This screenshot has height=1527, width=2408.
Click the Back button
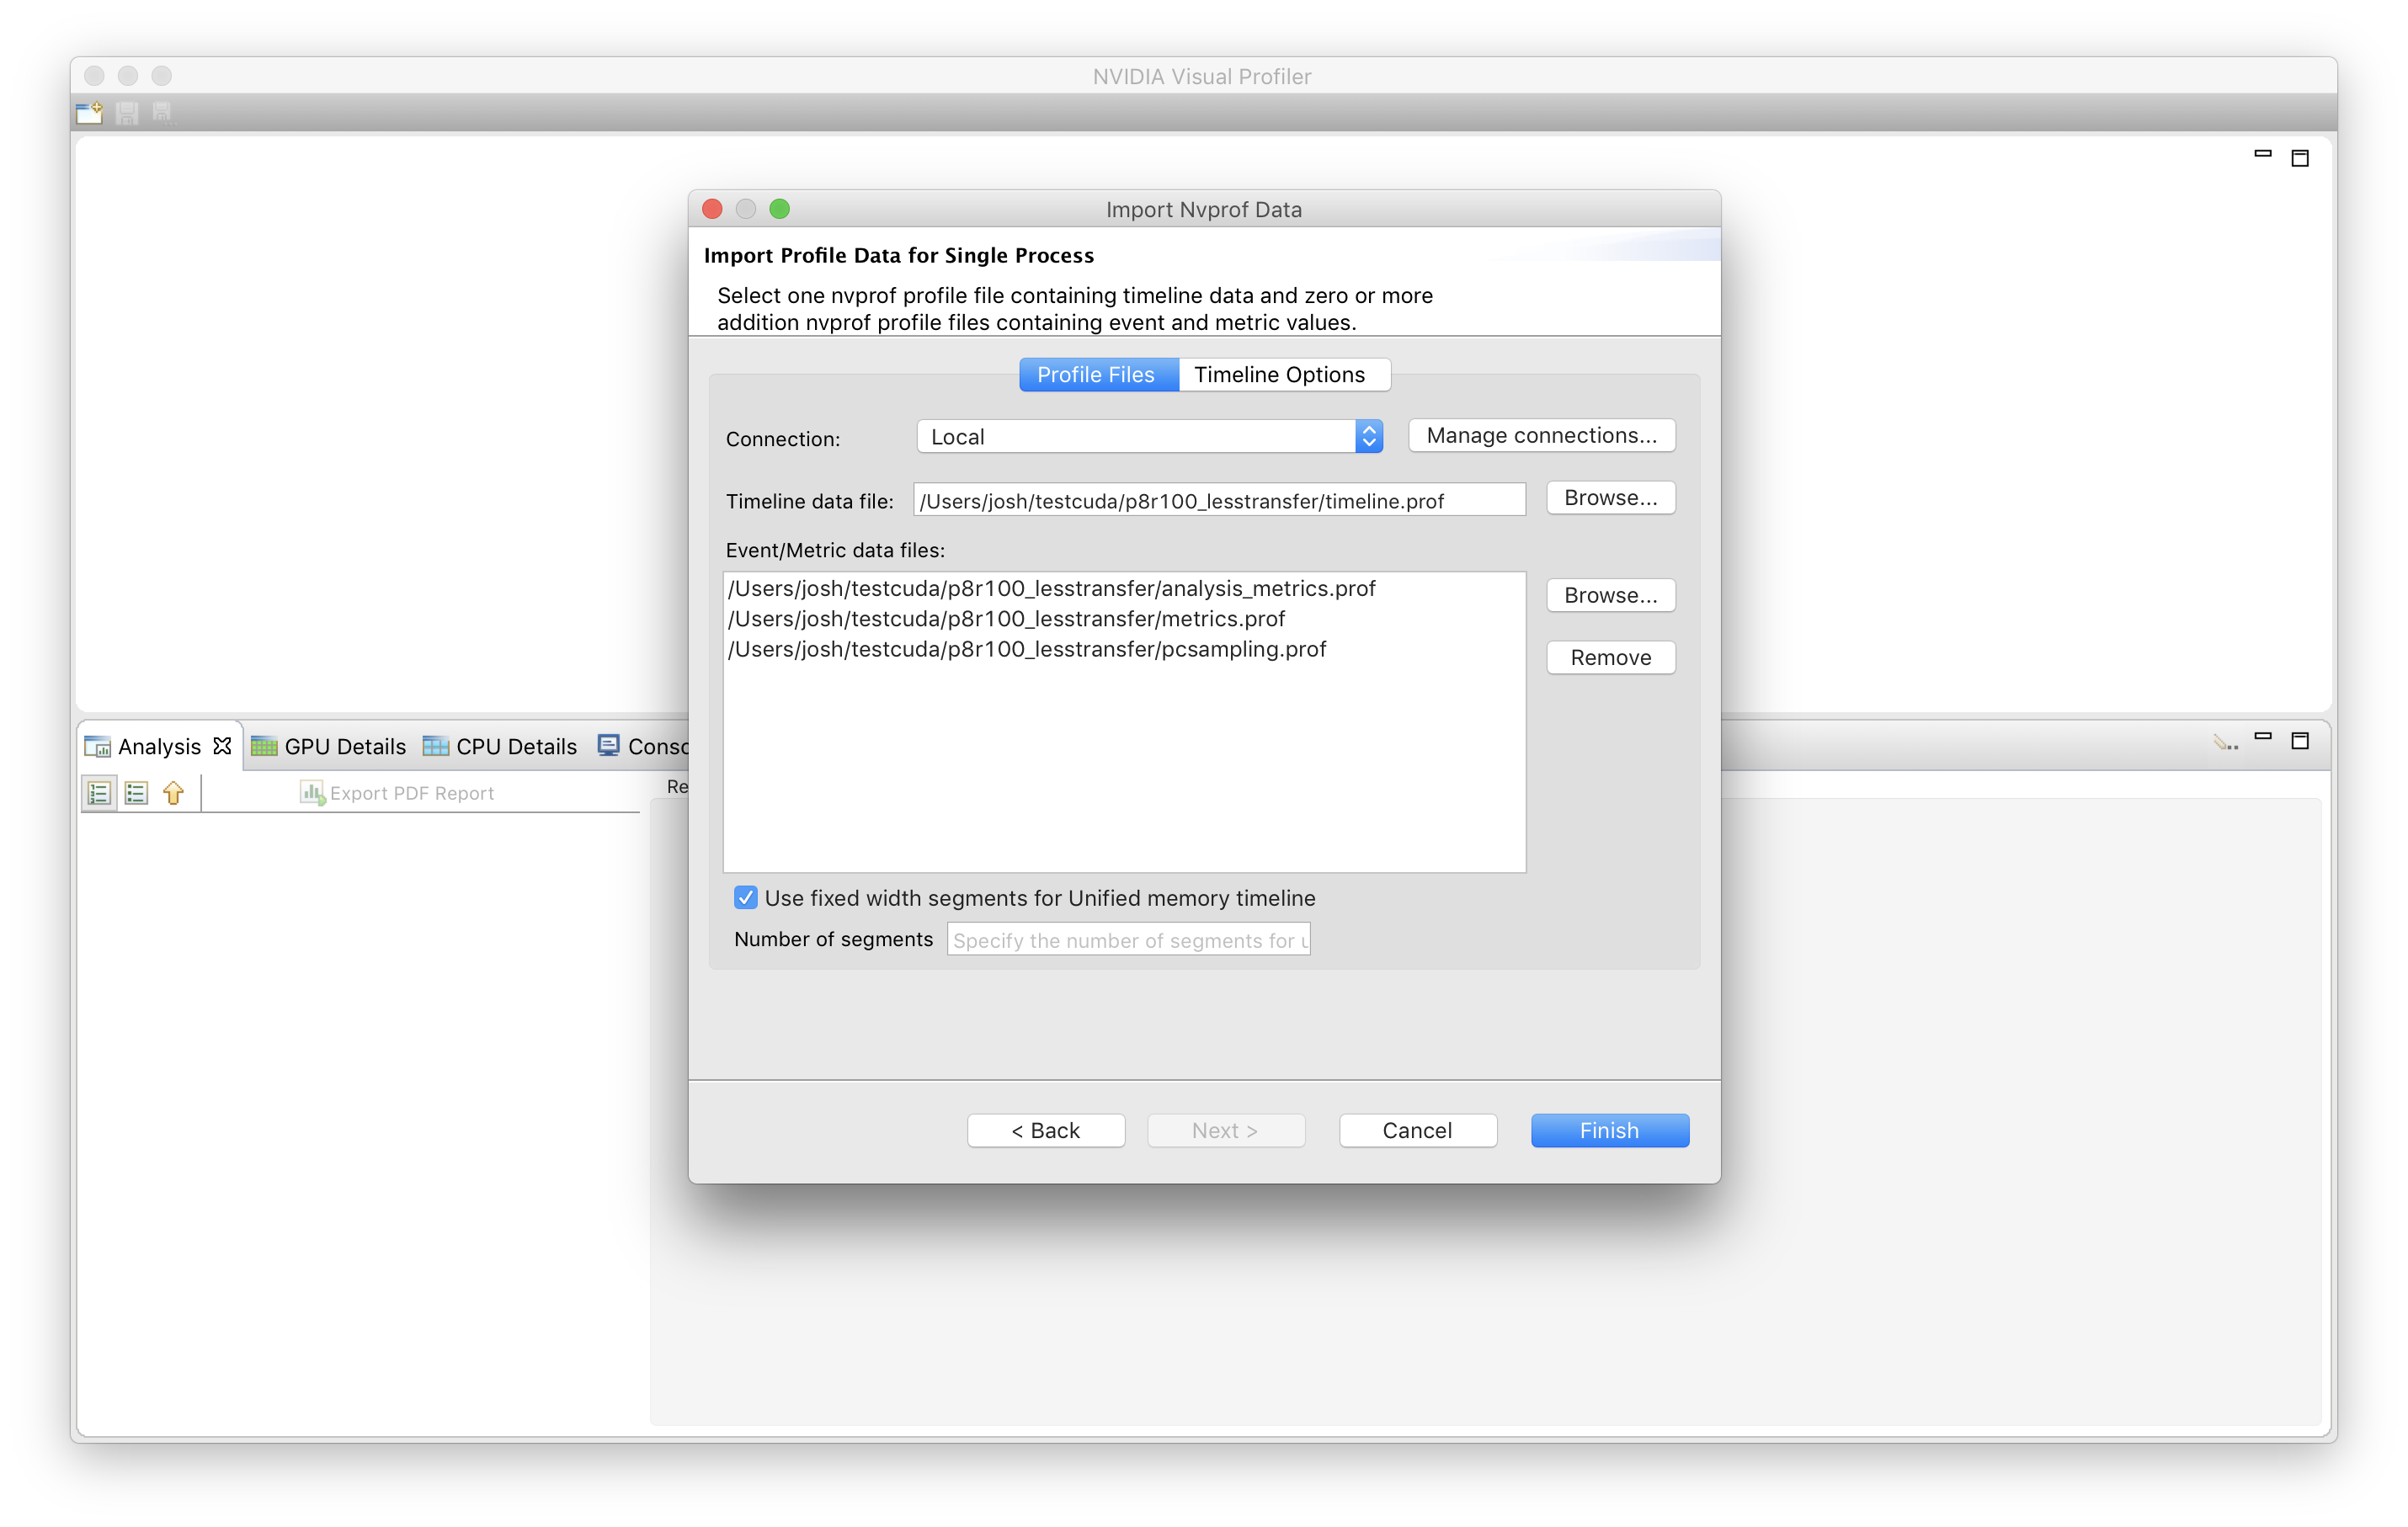click(1046, 1131)
